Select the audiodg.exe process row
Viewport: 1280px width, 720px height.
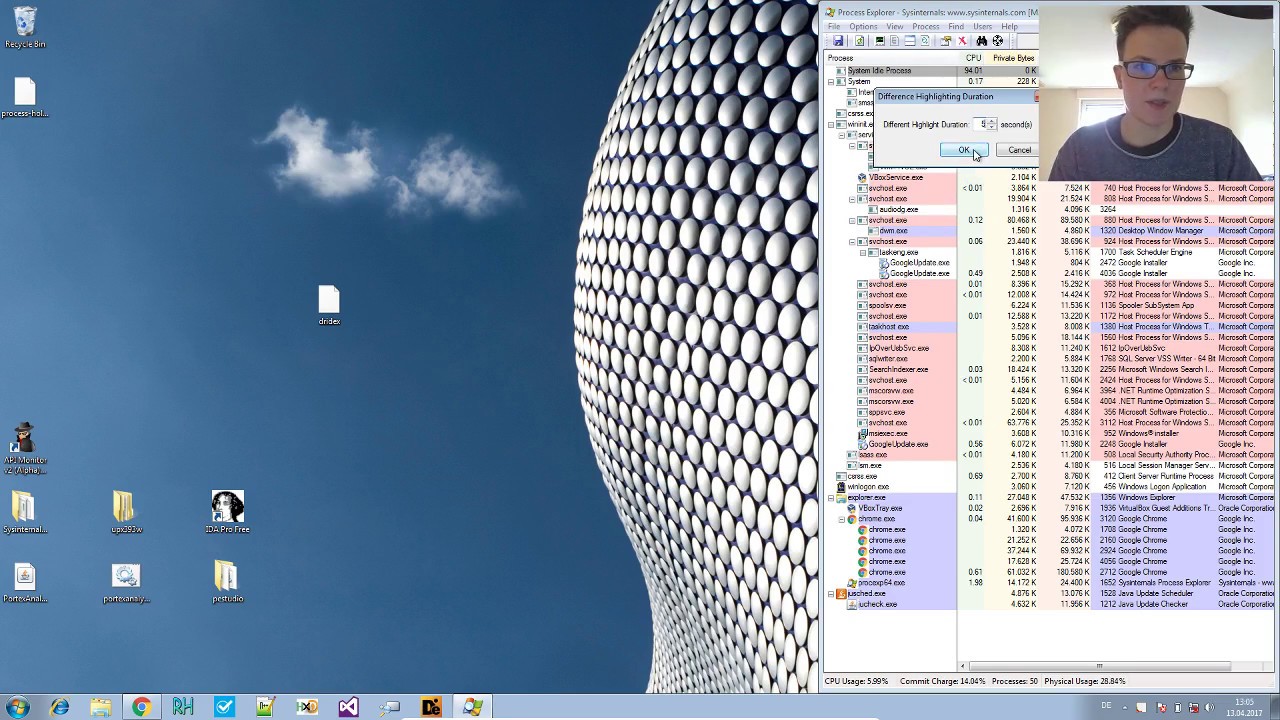click(x=1050, y=209)
